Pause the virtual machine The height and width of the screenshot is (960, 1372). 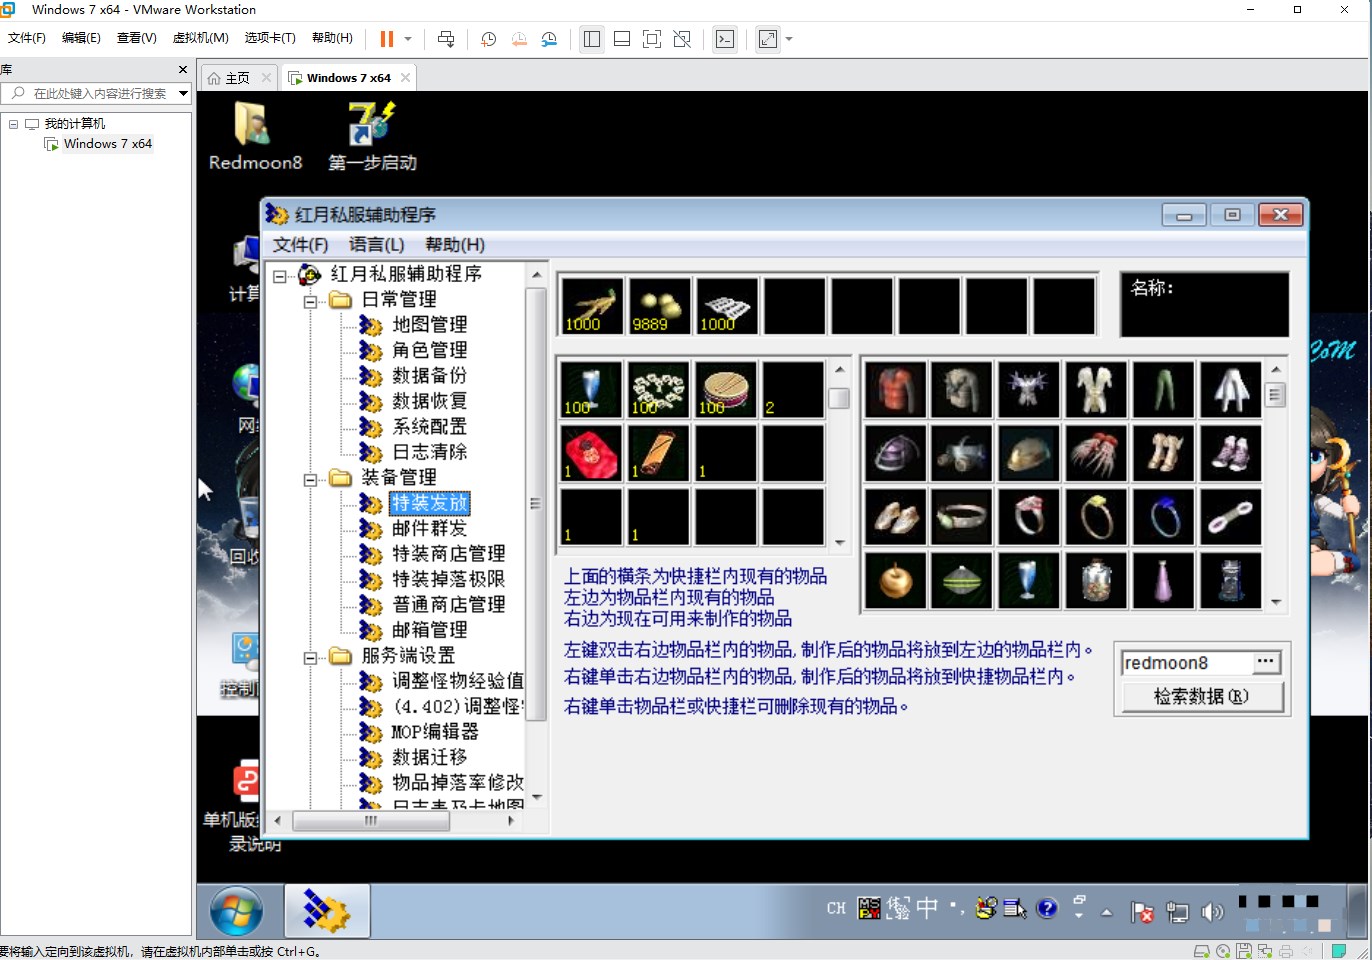[x=386, y=39]
